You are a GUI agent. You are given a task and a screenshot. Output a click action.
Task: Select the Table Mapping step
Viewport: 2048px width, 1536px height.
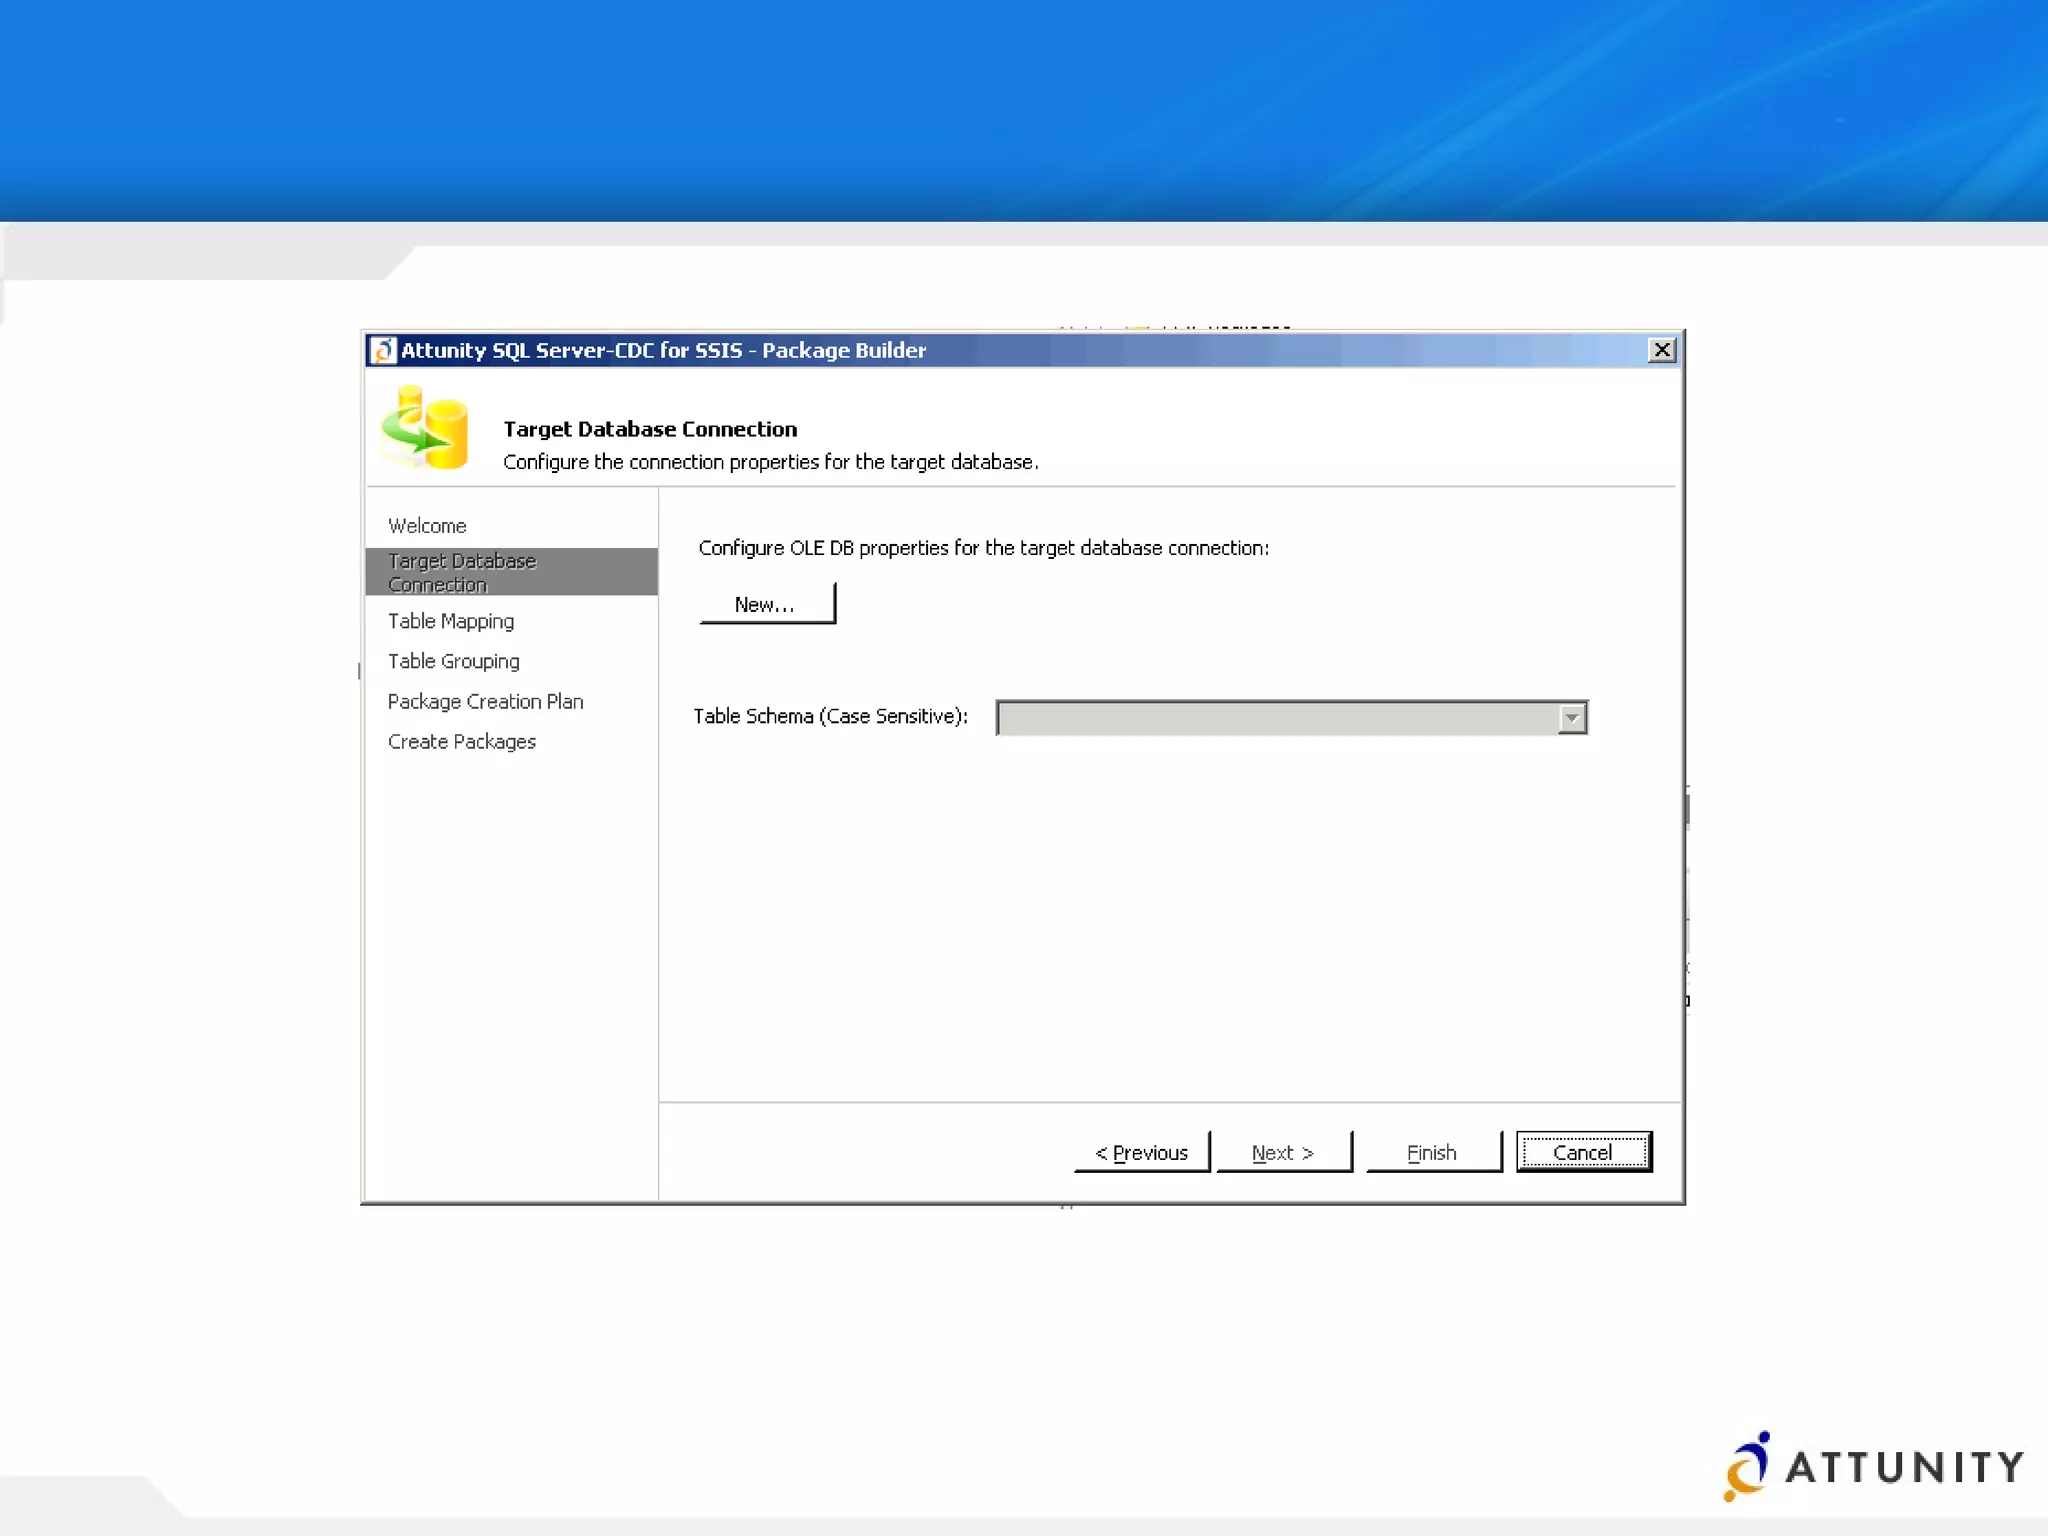coord(451,621)
